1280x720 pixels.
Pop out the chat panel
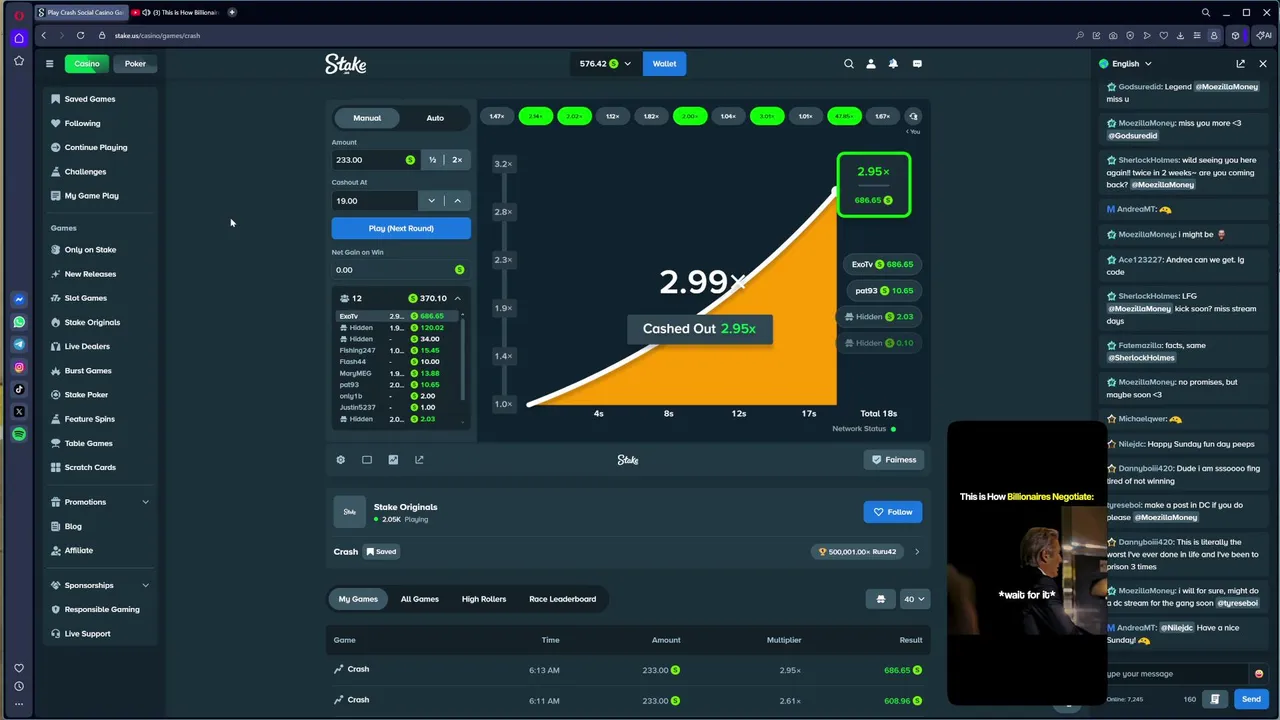click(1241, 64)
